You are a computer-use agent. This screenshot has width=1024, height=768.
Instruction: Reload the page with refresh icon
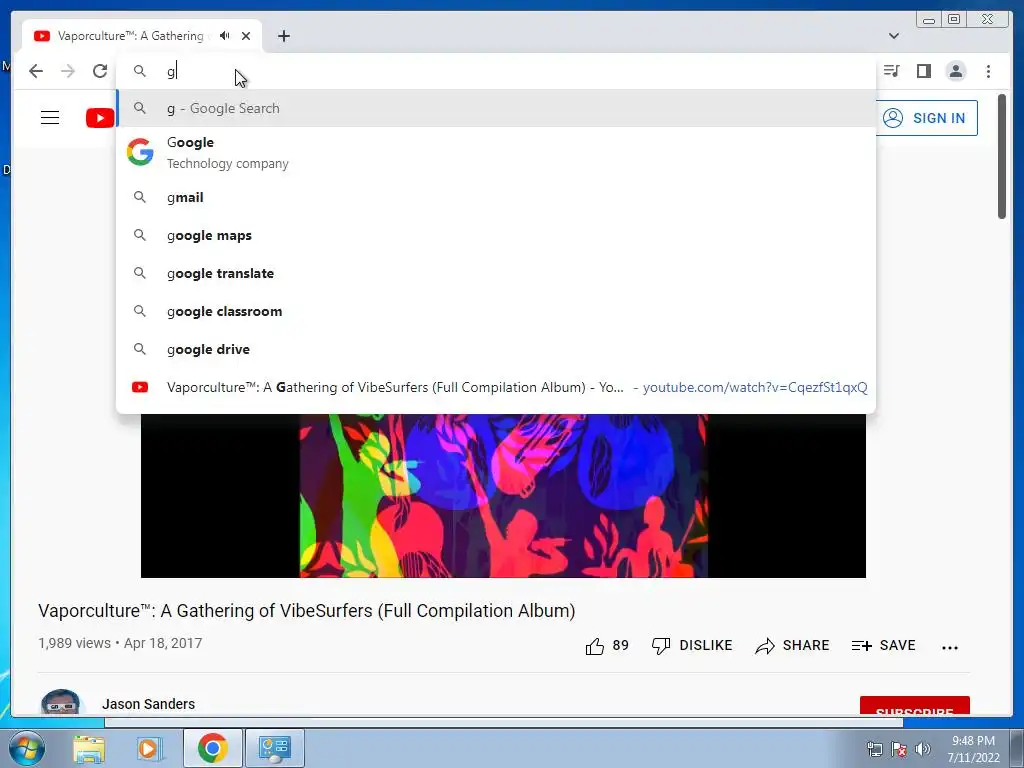click(x=100, y=71)
